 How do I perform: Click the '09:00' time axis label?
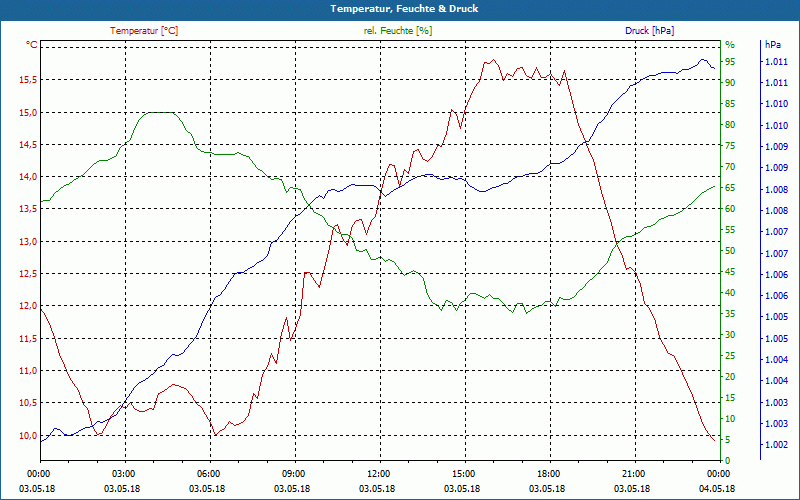click(292, 473)
